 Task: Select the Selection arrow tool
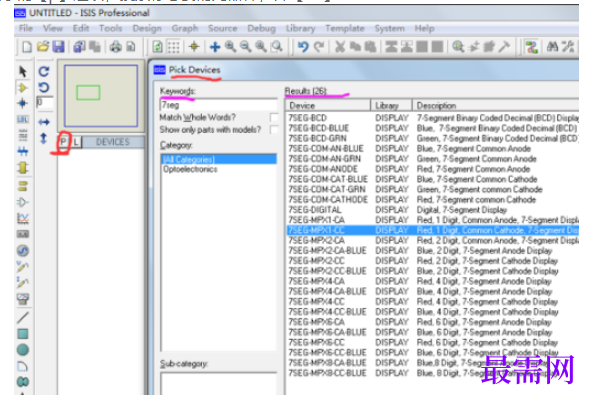tap(23, 71)
